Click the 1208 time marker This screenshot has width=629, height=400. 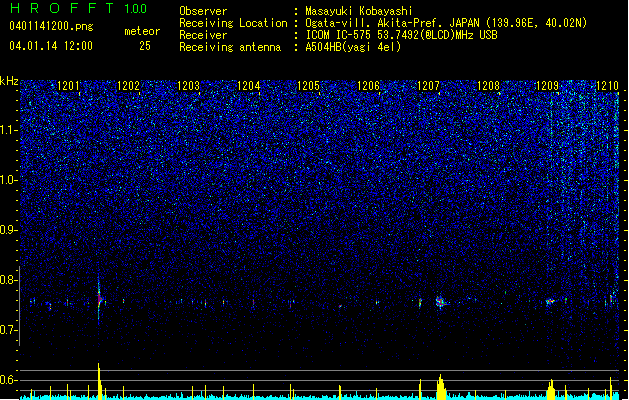488,86
